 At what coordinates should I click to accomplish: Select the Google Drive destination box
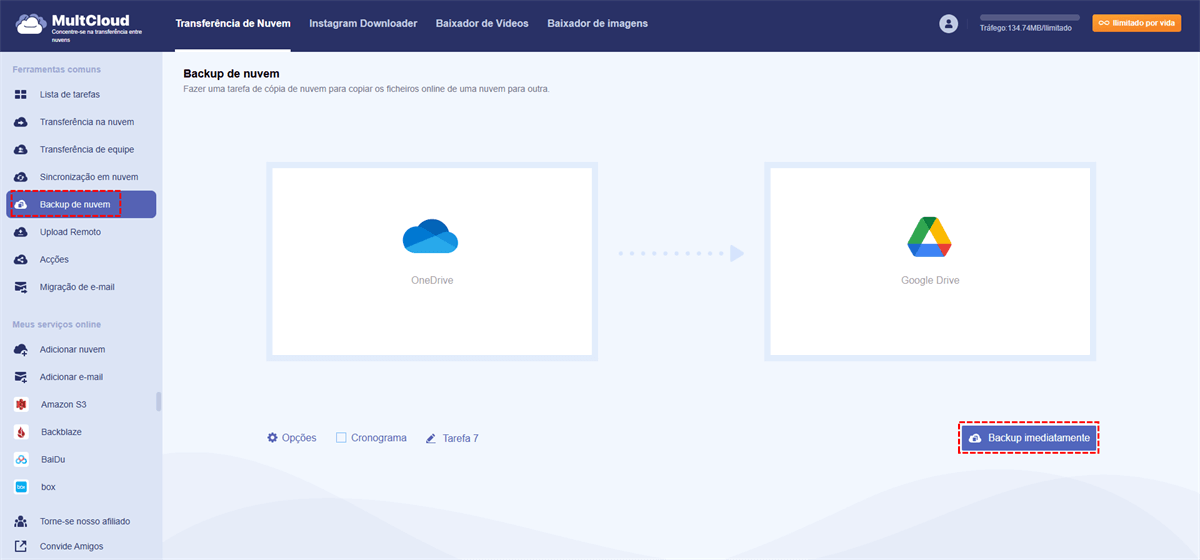click(x=930, y=260)
